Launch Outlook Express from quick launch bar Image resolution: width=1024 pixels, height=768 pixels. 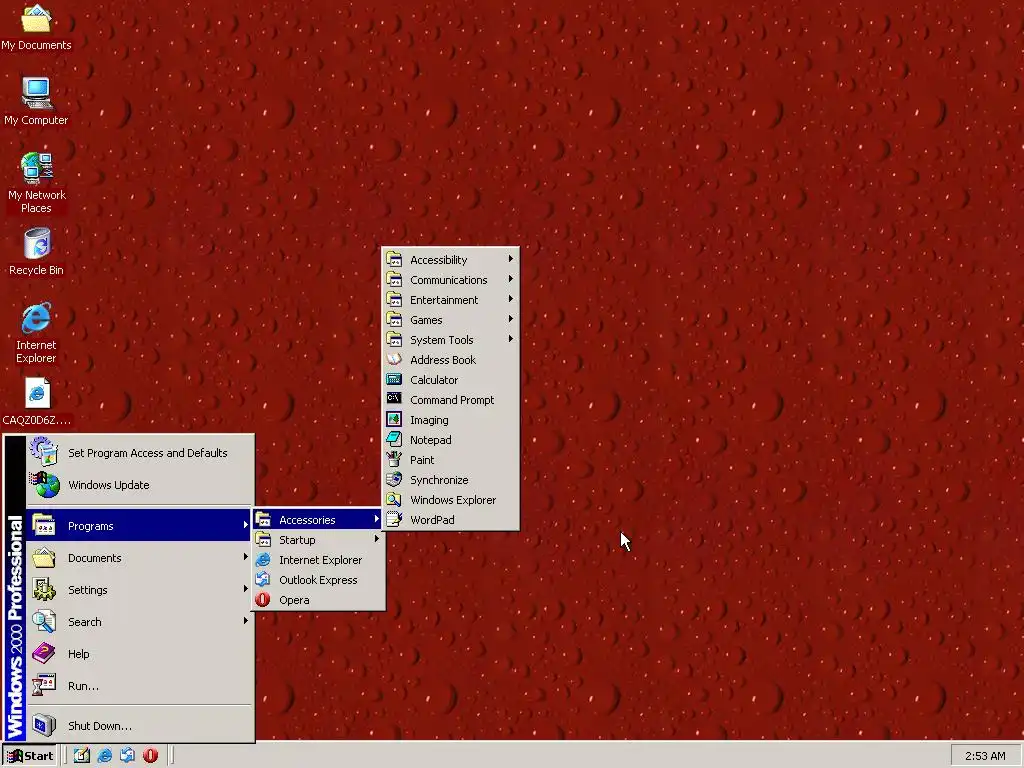click(x=127, y=756)
